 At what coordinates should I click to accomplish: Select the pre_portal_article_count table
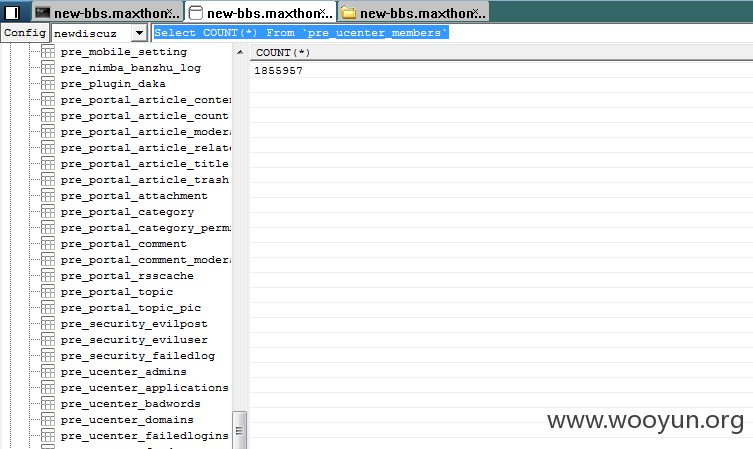(x=145, y=116)
